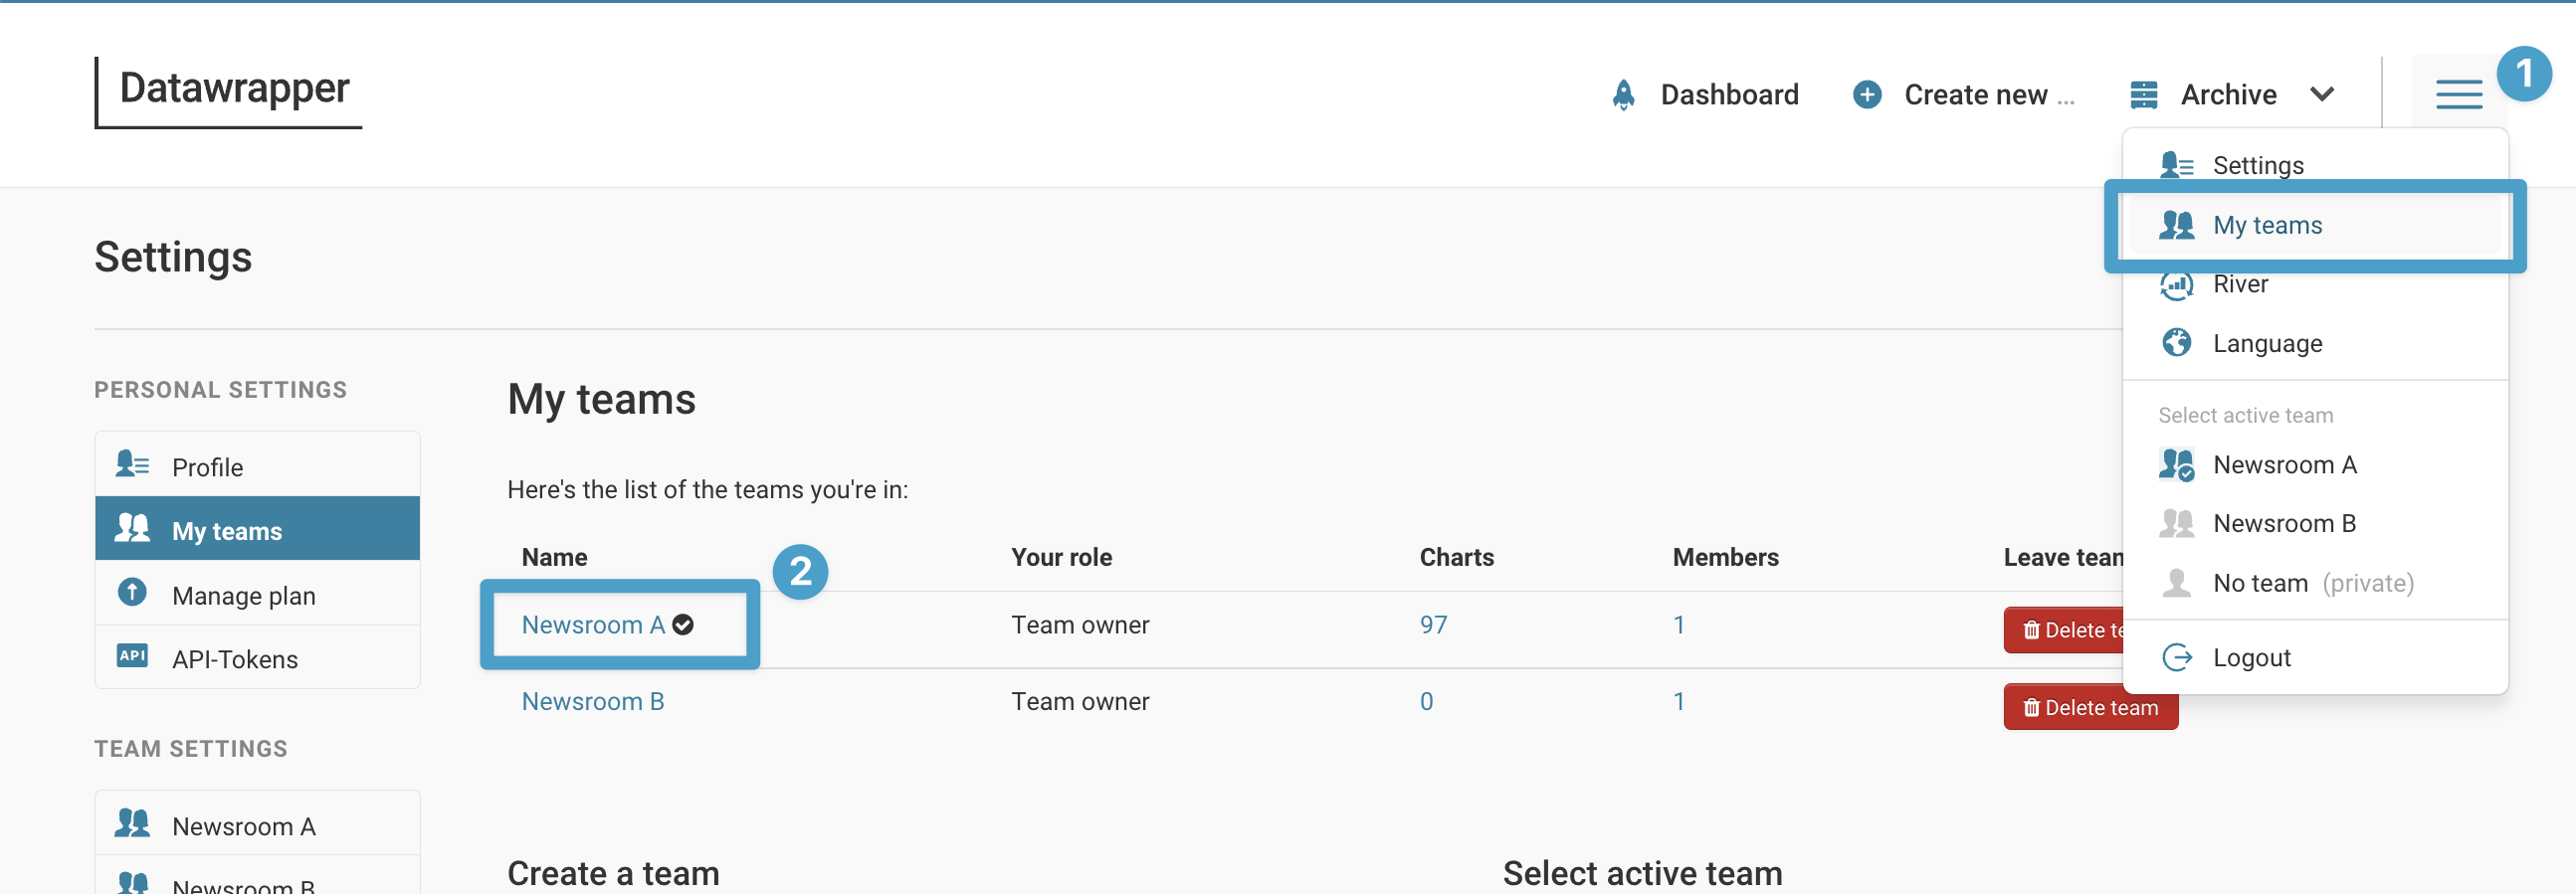Click the Create a team heading
The height and width of the screenshot is (894, 2576).
coord(613,873)
